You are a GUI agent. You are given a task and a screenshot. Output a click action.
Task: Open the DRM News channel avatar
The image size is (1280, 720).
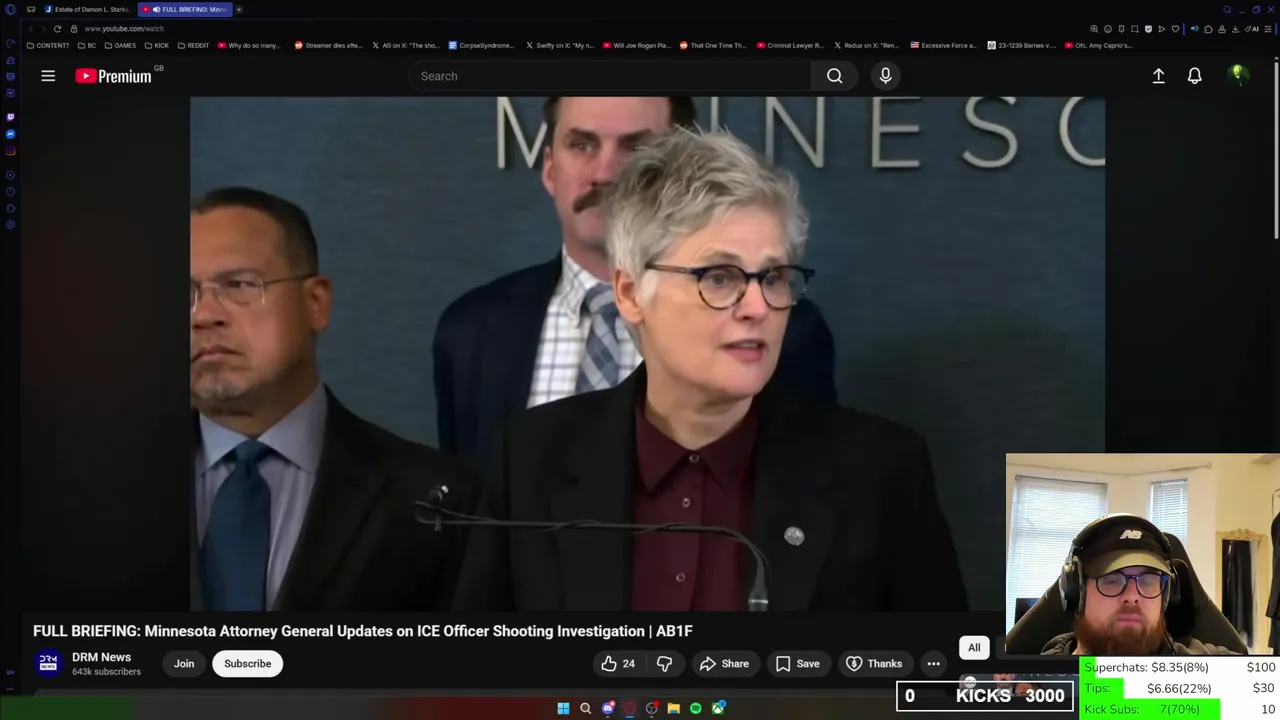tap(48, 664)
